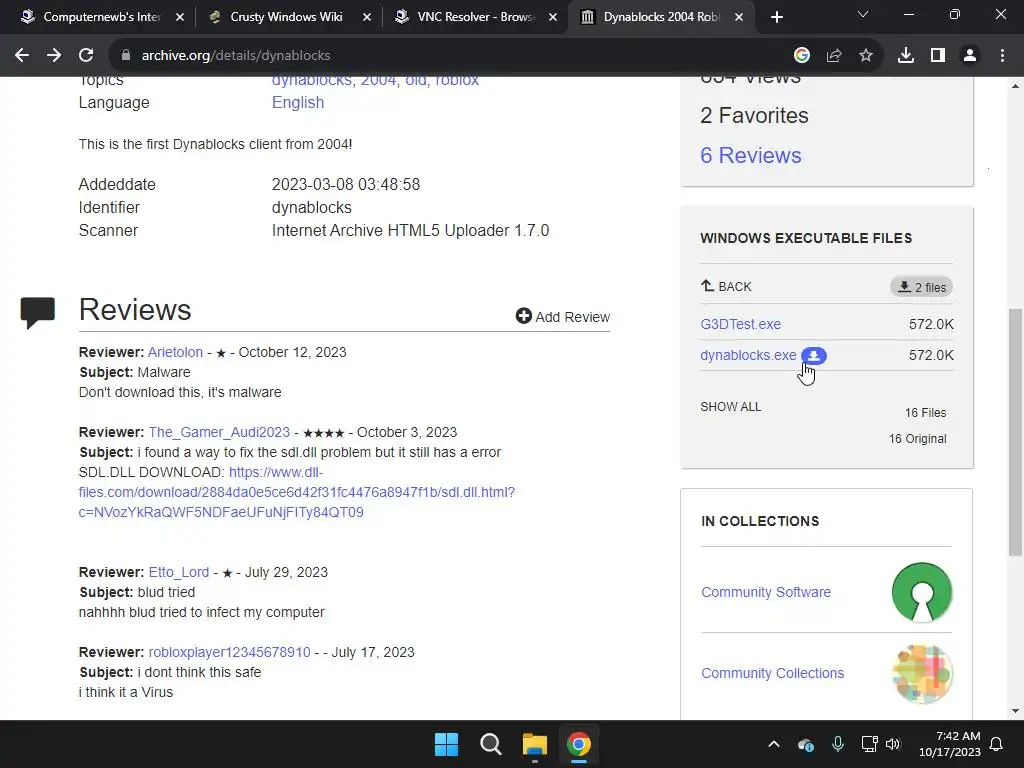Show hidden system tray icons

coord(774,744)
